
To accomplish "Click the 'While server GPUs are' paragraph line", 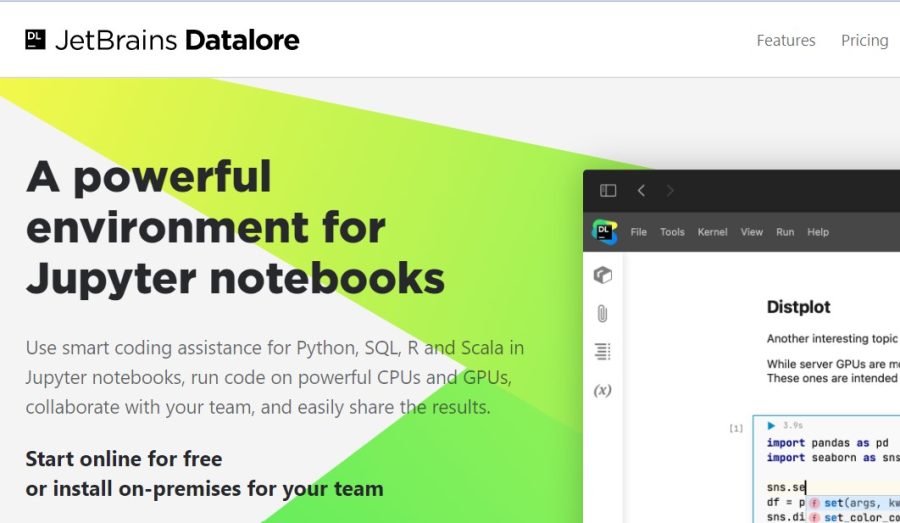I will tap(833, 364).
